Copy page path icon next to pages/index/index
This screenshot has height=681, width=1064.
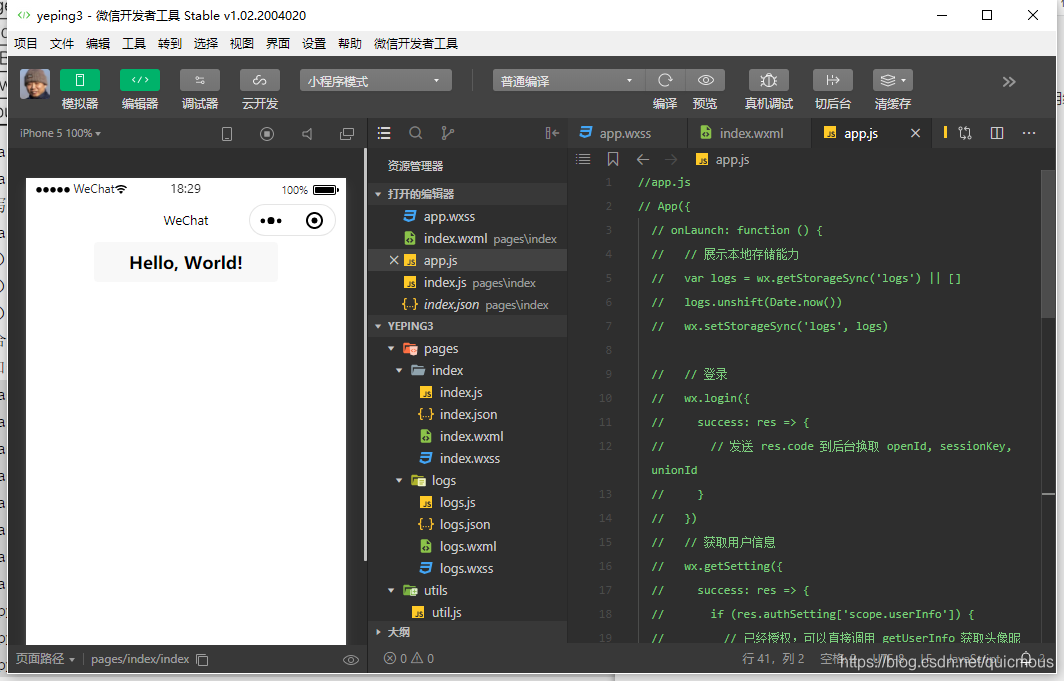202,659
